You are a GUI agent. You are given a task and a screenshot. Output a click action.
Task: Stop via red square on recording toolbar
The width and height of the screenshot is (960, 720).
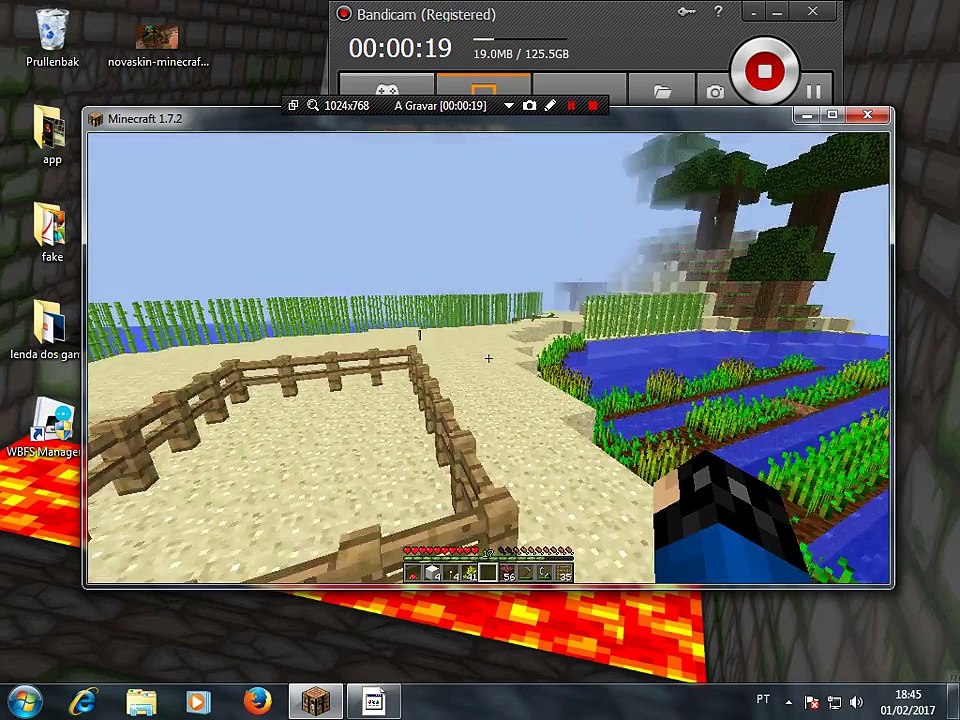click(593, 106)
